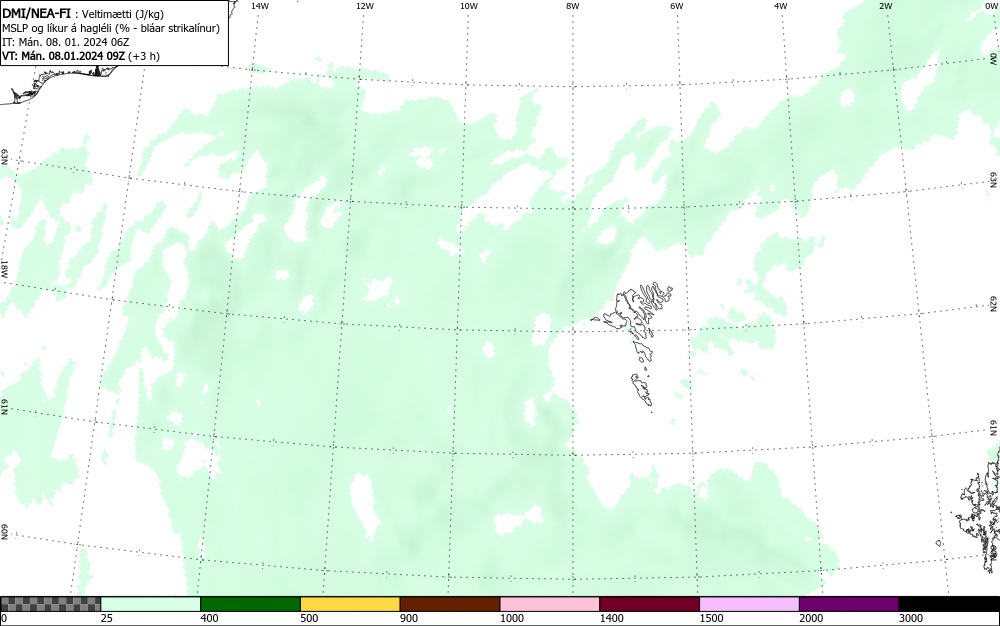Click the Veltimætti (J/kg) label
1000x626 pixels.
pyautogui.click(x=123, y=14)
